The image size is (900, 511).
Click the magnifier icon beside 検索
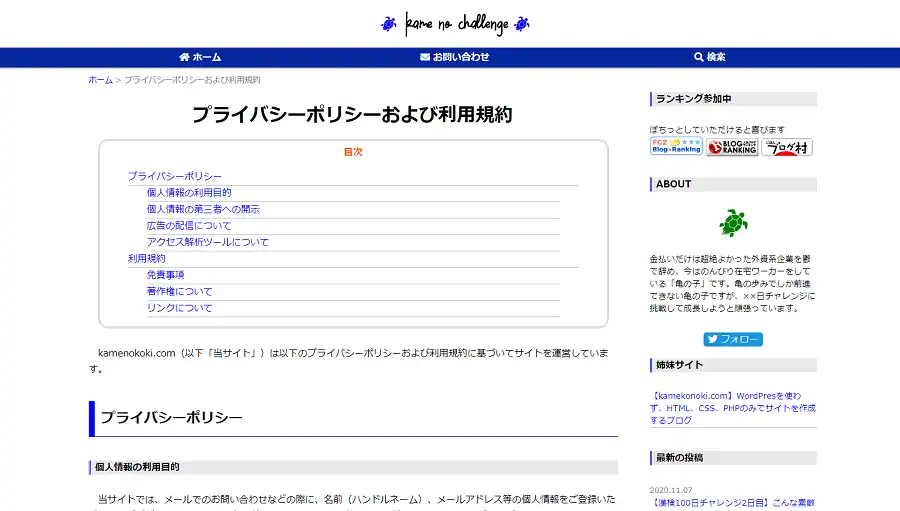point(699,57)
